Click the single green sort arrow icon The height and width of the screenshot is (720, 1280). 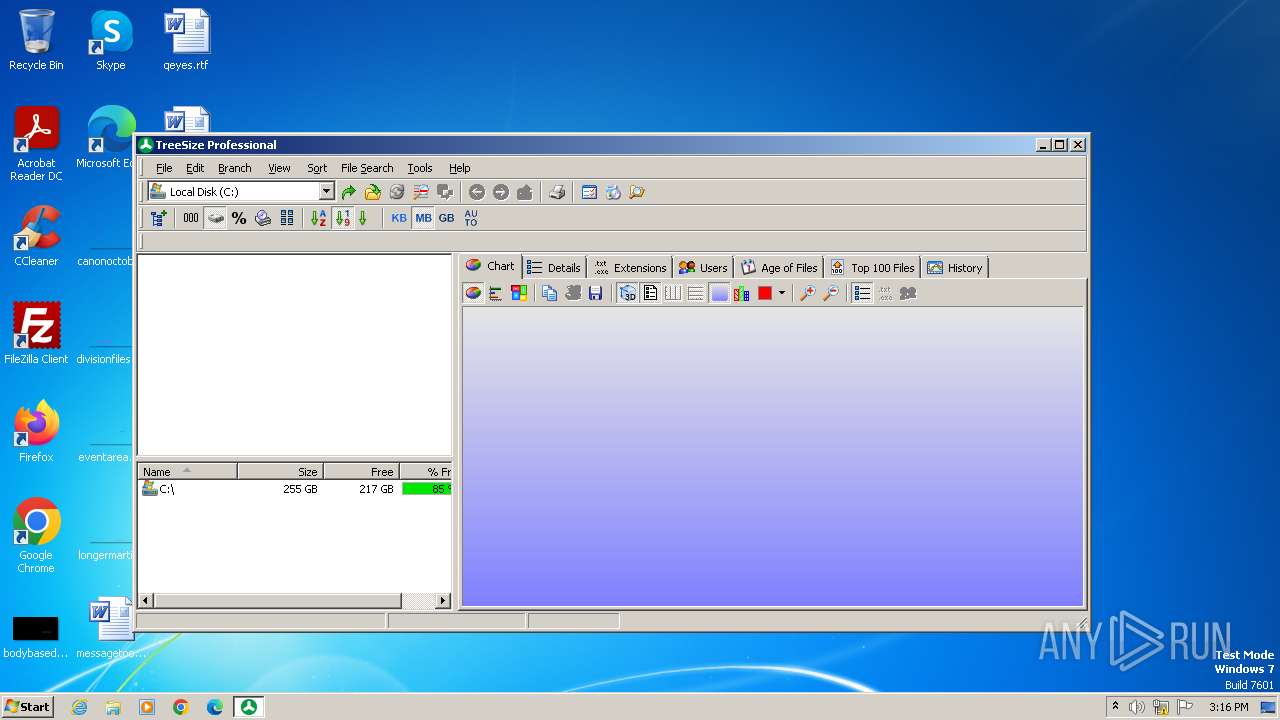[363, 218]
